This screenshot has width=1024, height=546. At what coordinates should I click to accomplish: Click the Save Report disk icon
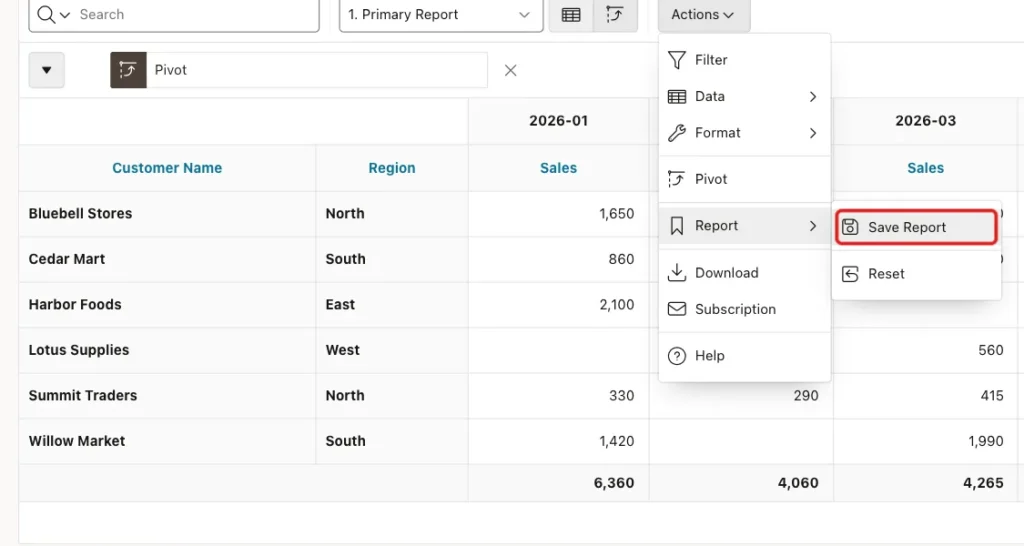(x=850, y=227)
